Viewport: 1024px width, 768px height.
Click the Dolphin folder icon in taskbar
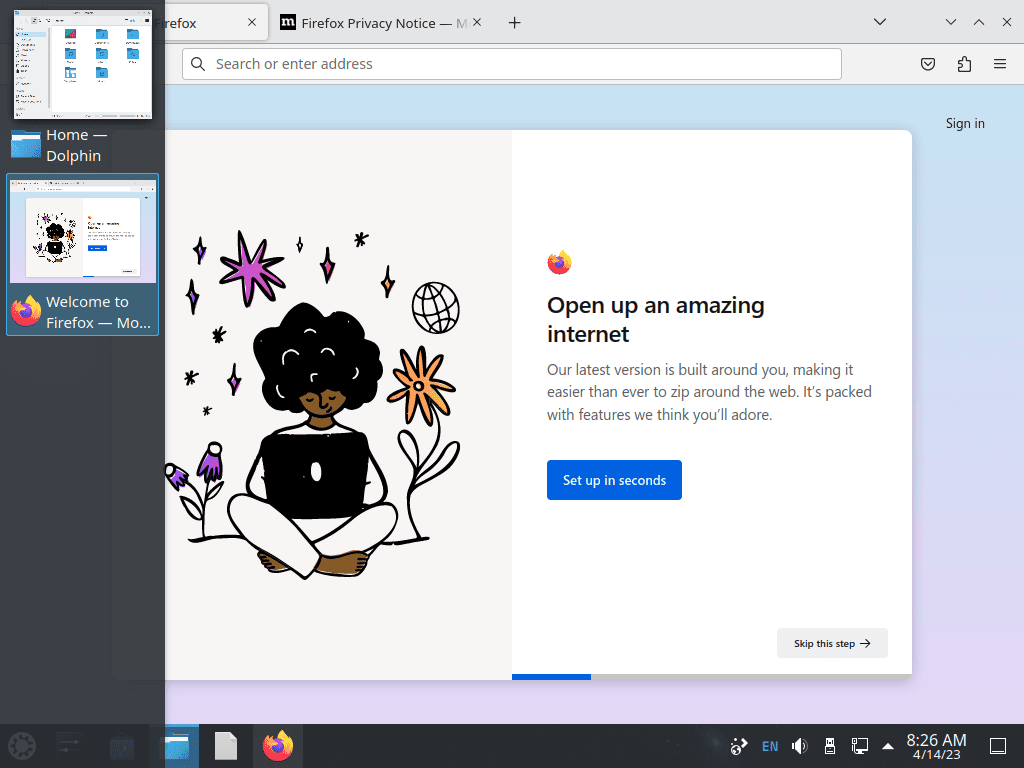pos(176,746)
